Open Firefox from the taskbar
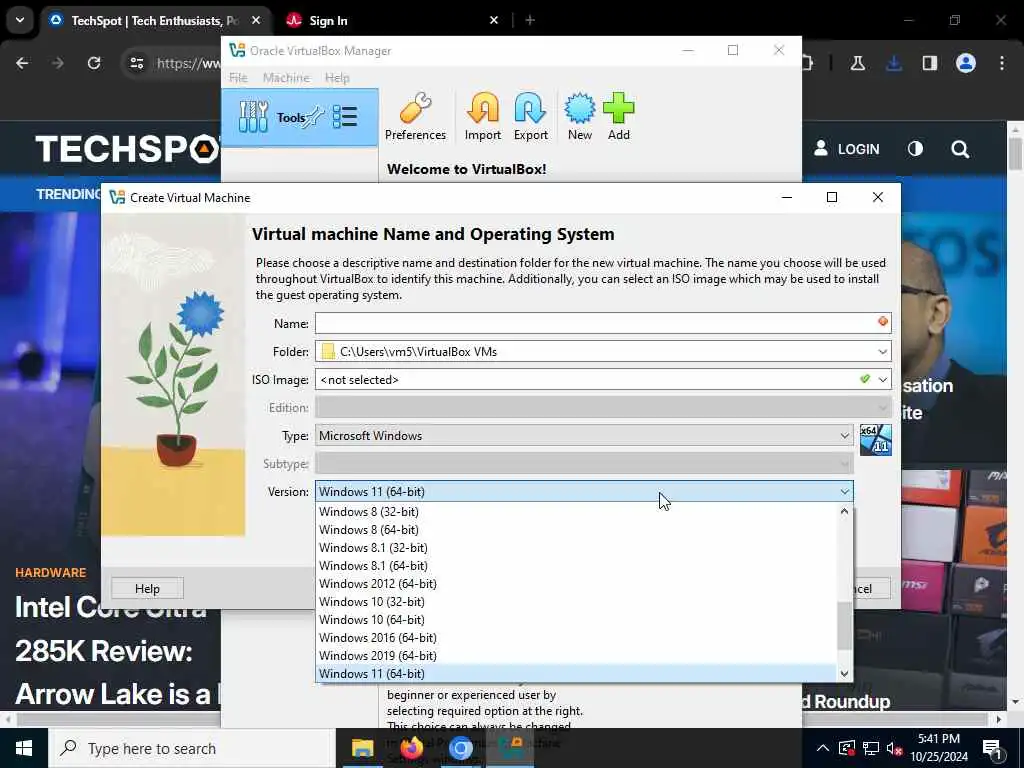This screenshot has width=1024, height=768. 411,748
